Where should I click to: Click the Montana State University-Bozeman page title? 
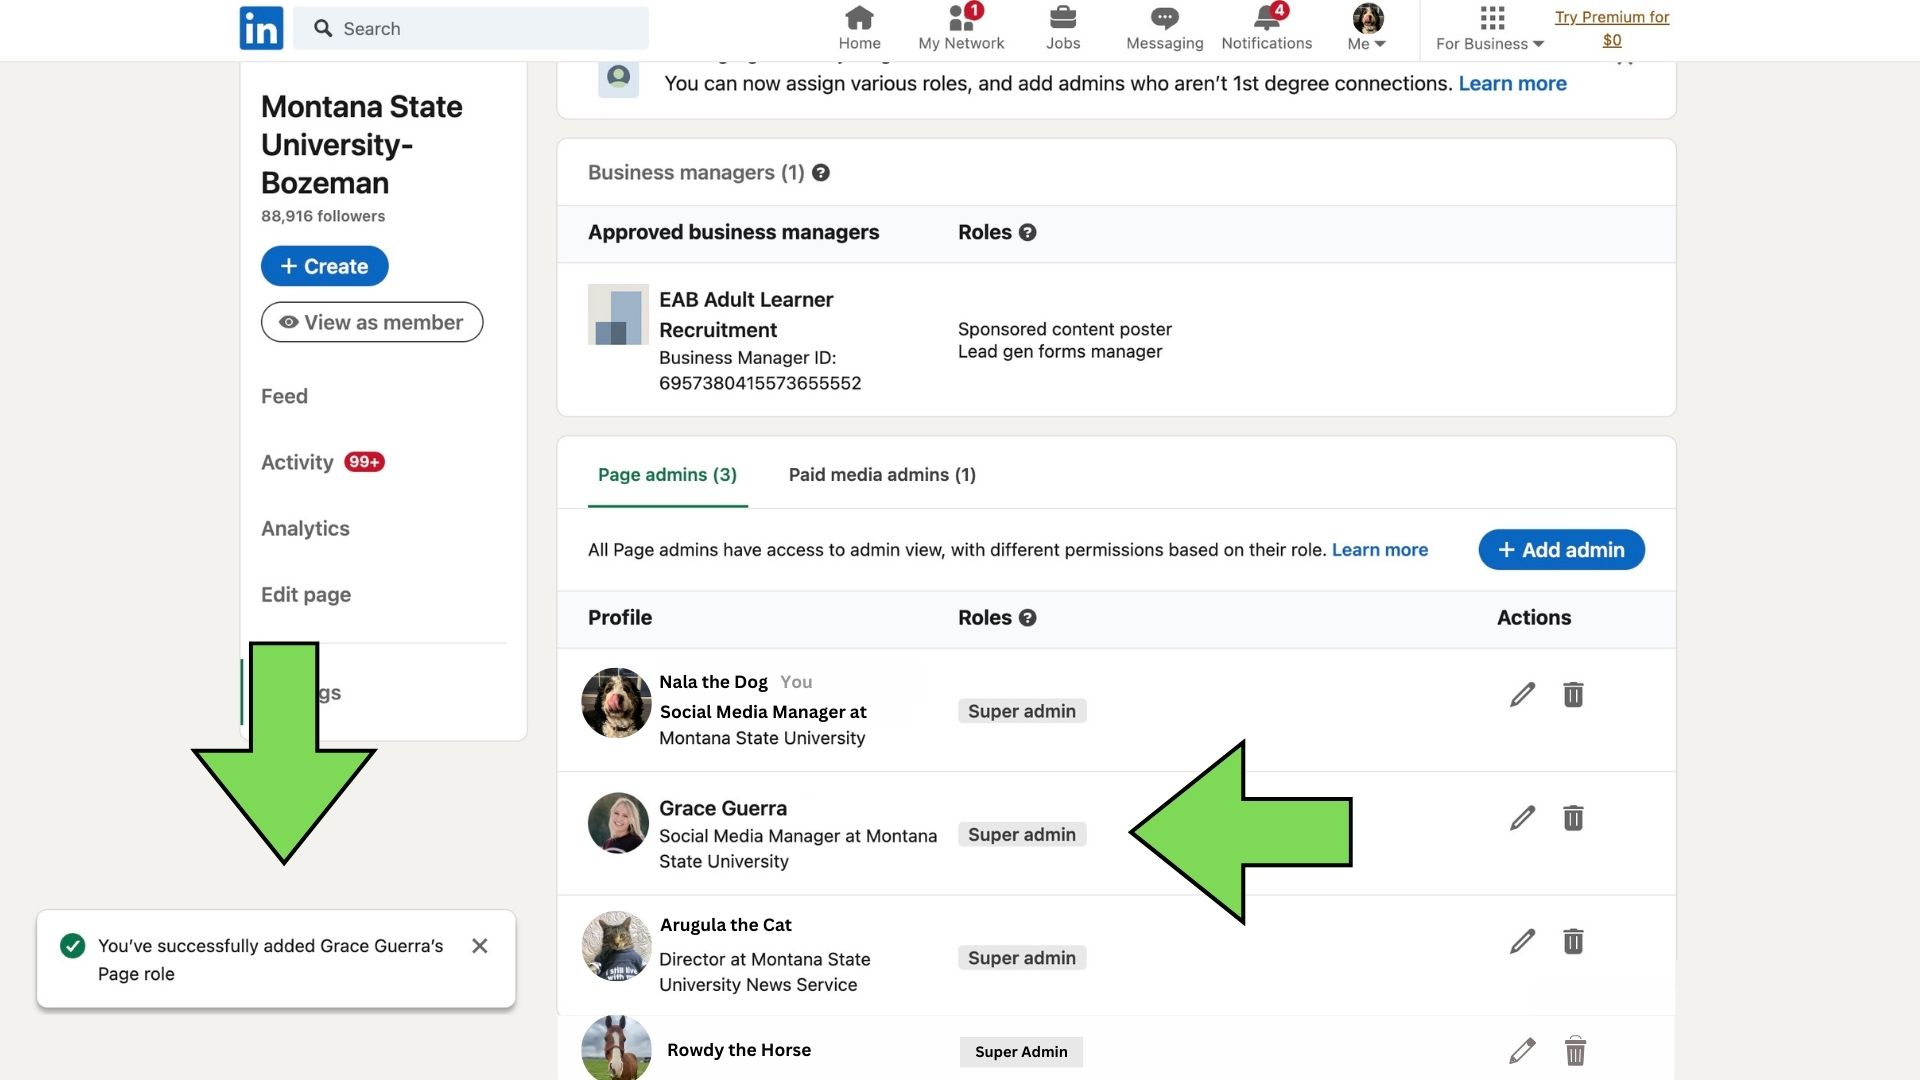[361, 145]
